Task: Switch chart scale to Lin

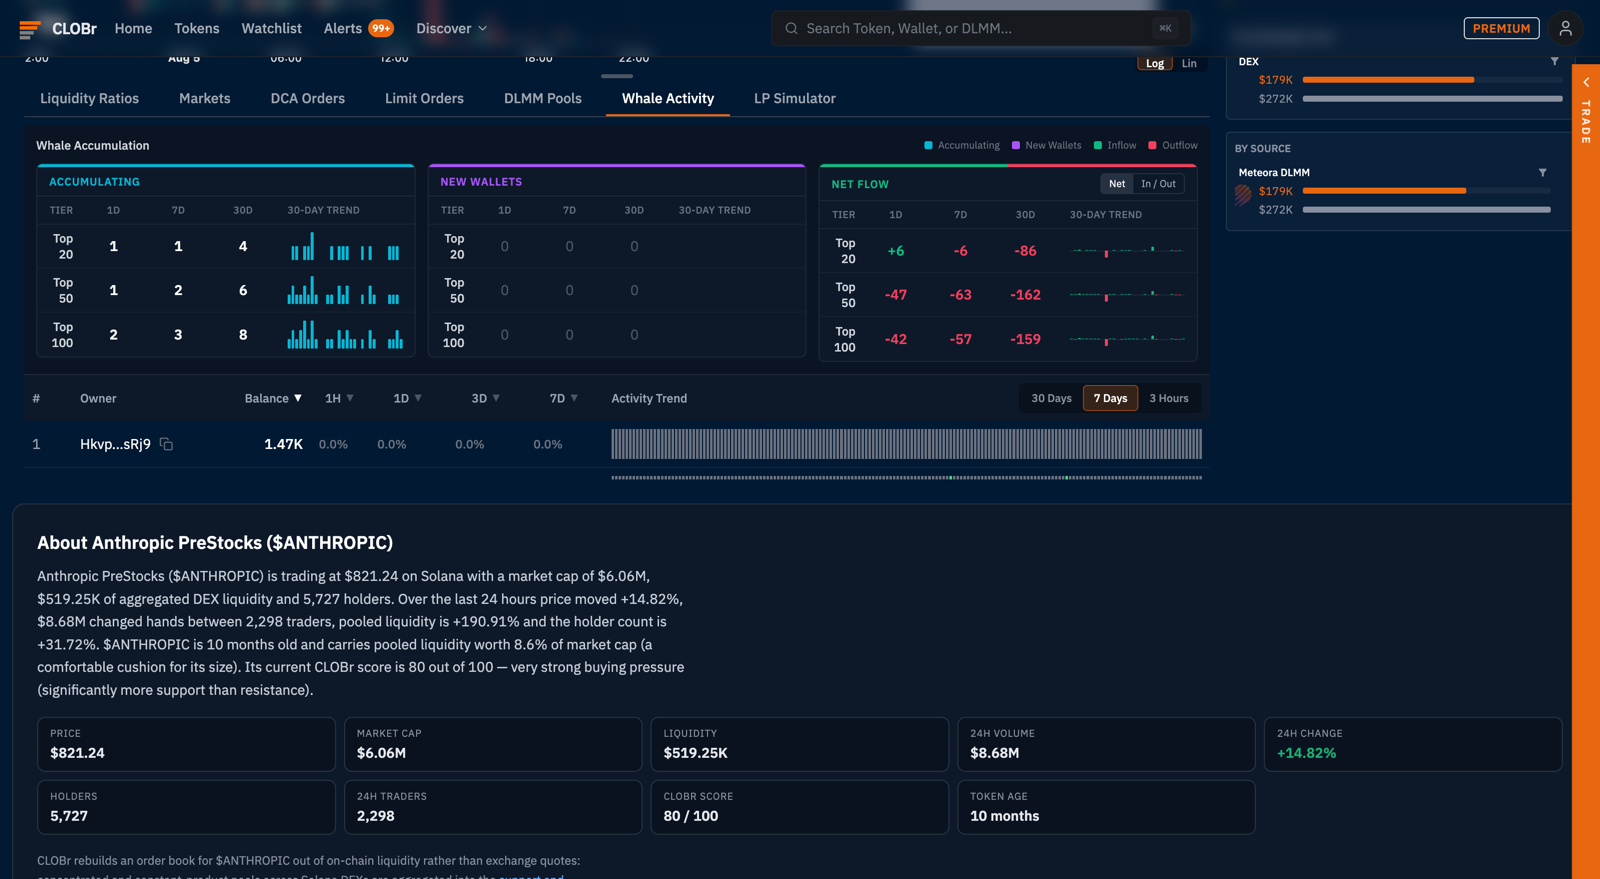Action: coord(1189,63)
